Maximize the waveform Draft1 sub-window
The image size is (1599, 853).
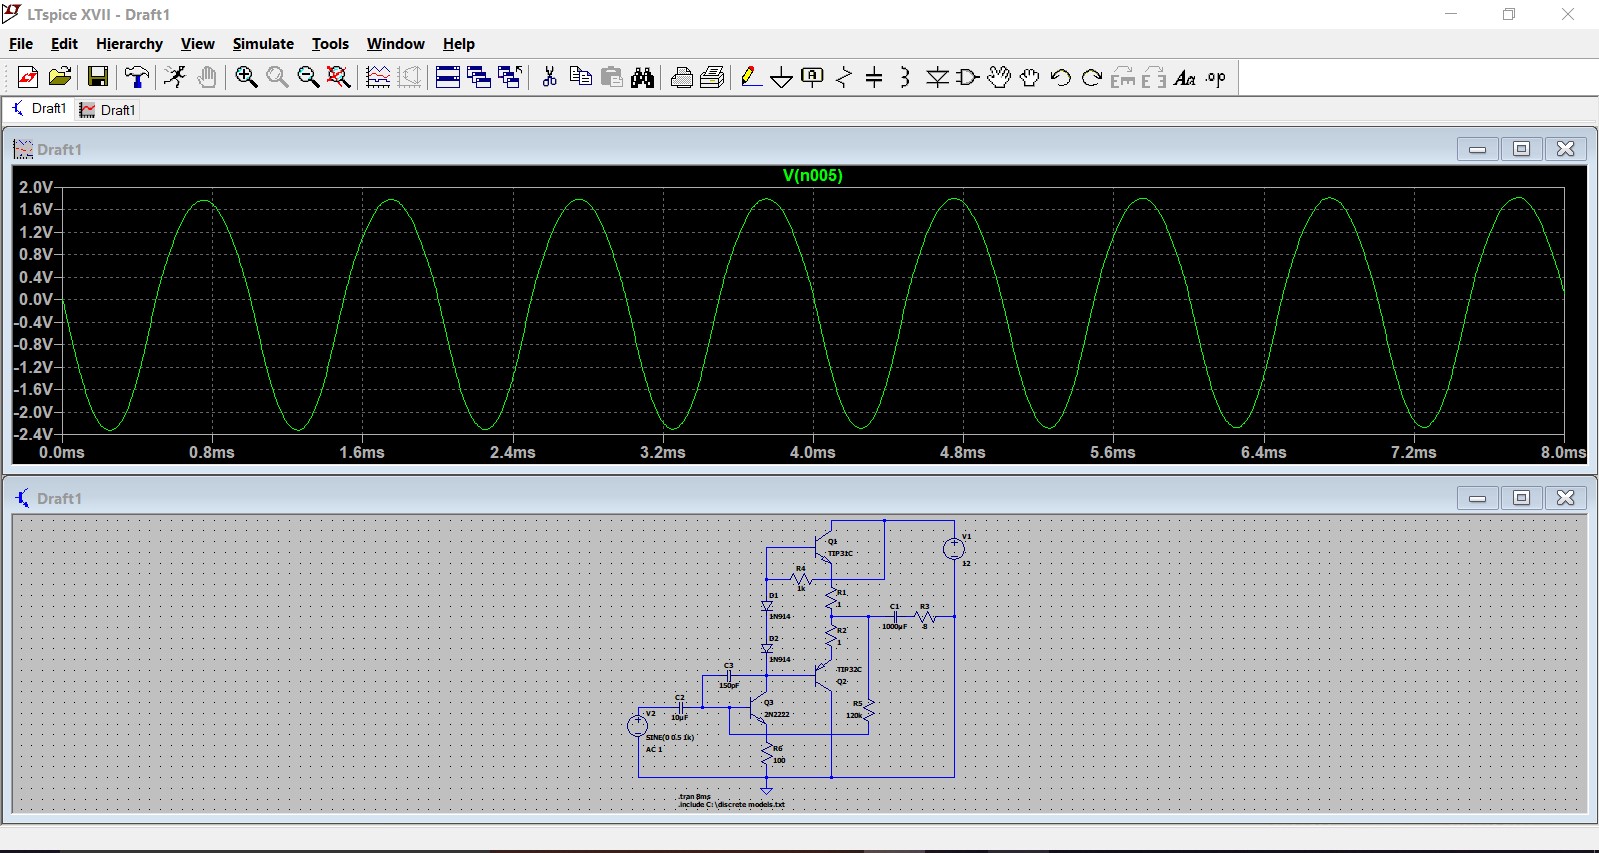pos(1521,149)
